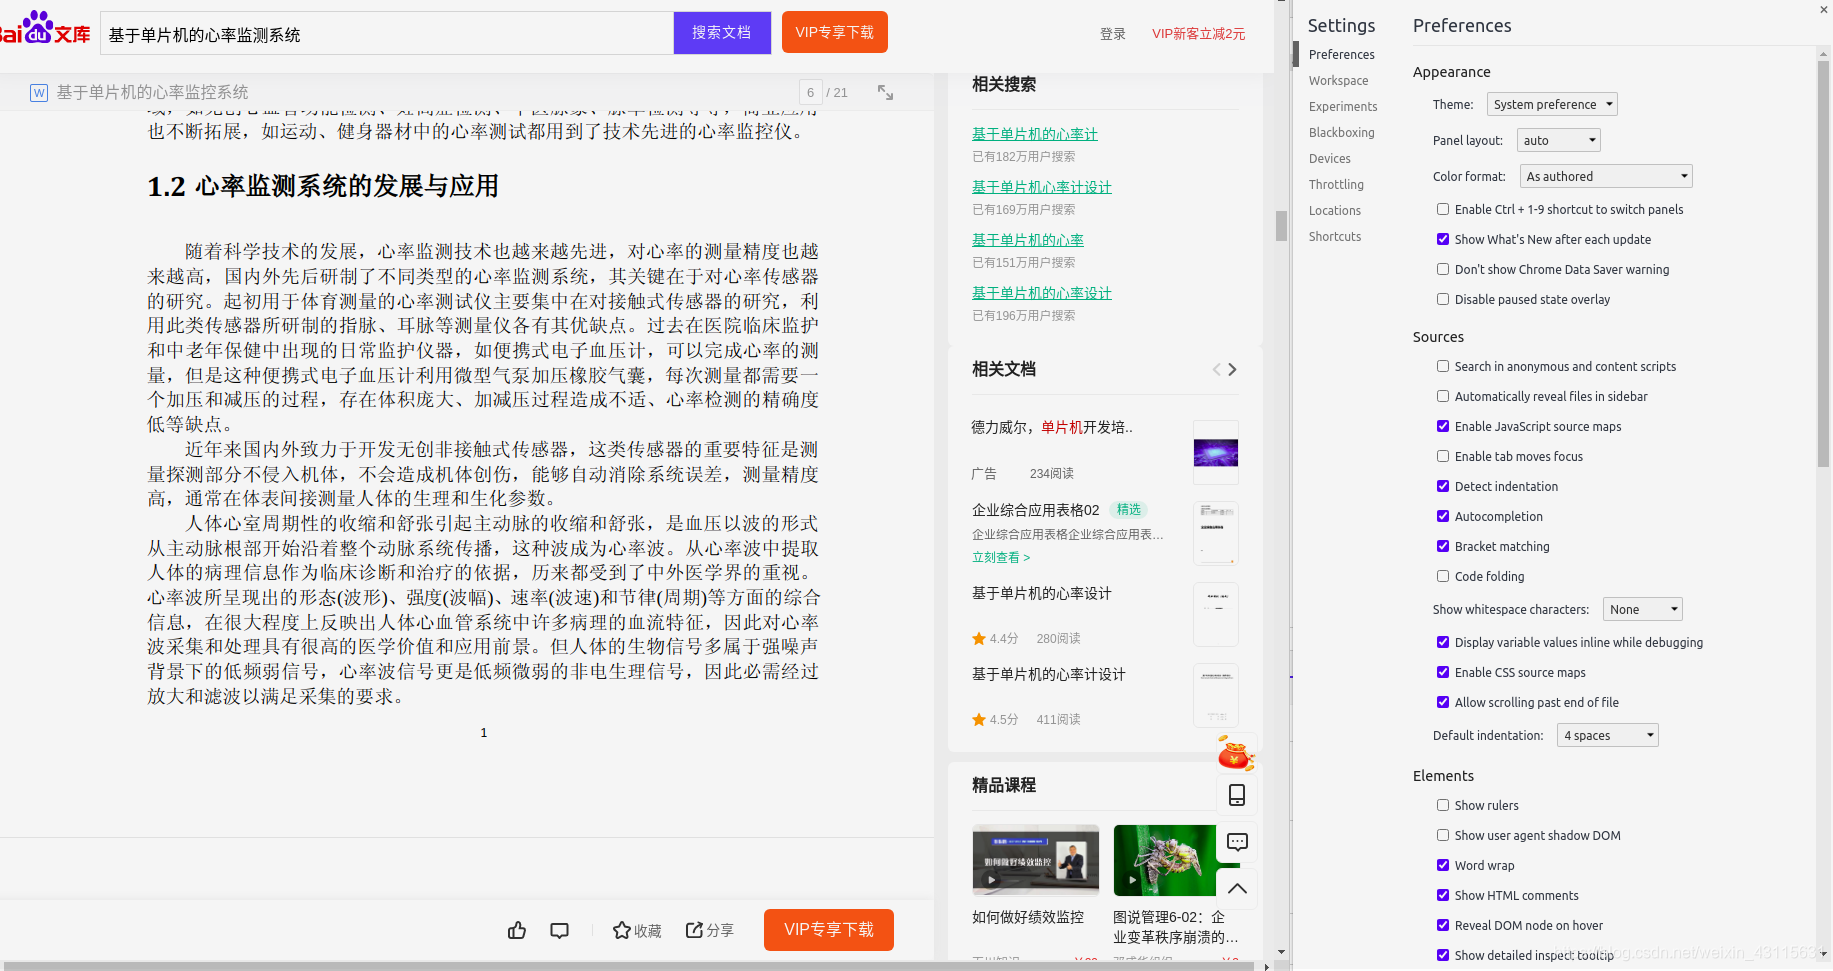
Task: Click the thumbs-up like icon
Action: point(517,930)
